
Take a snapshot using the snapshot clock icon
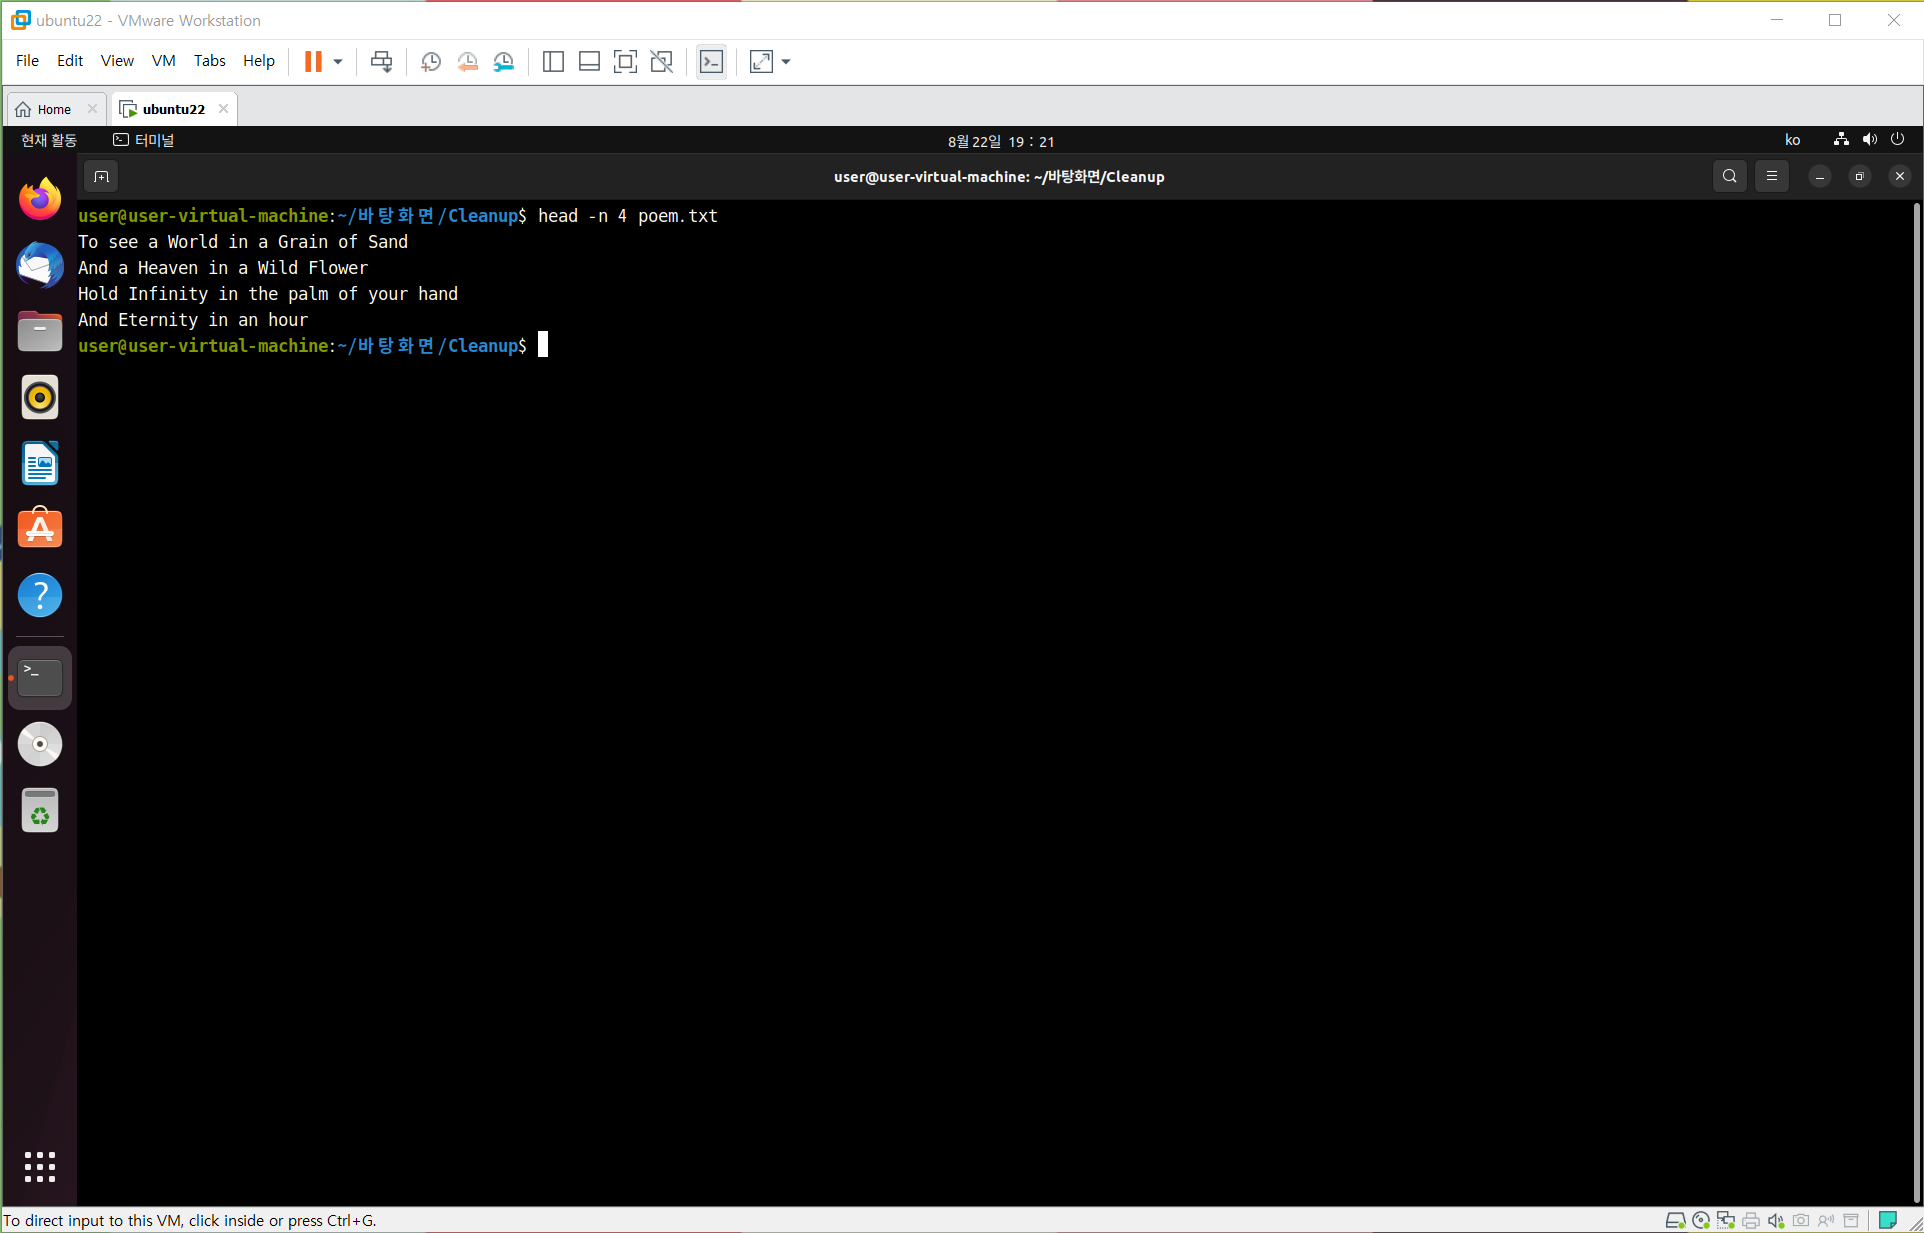point(431,62)
